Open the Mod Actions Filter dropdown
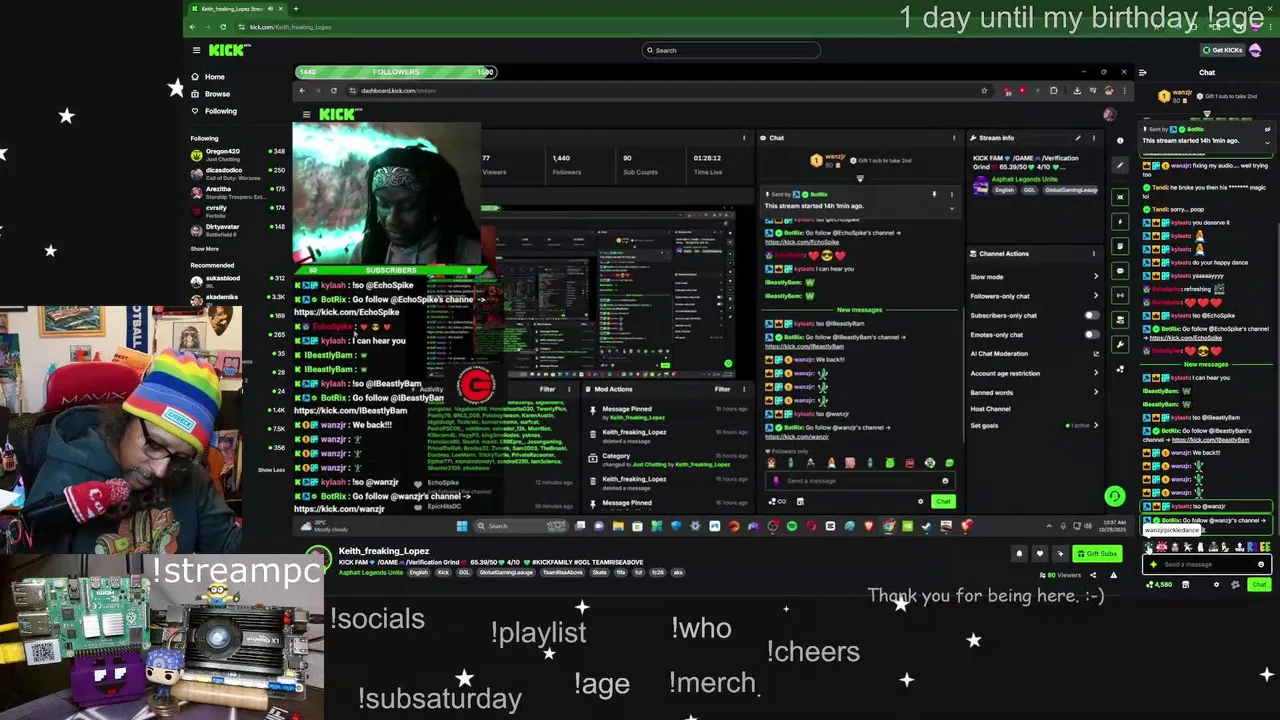The image size is (1280, 720). (x=722, y=389)
